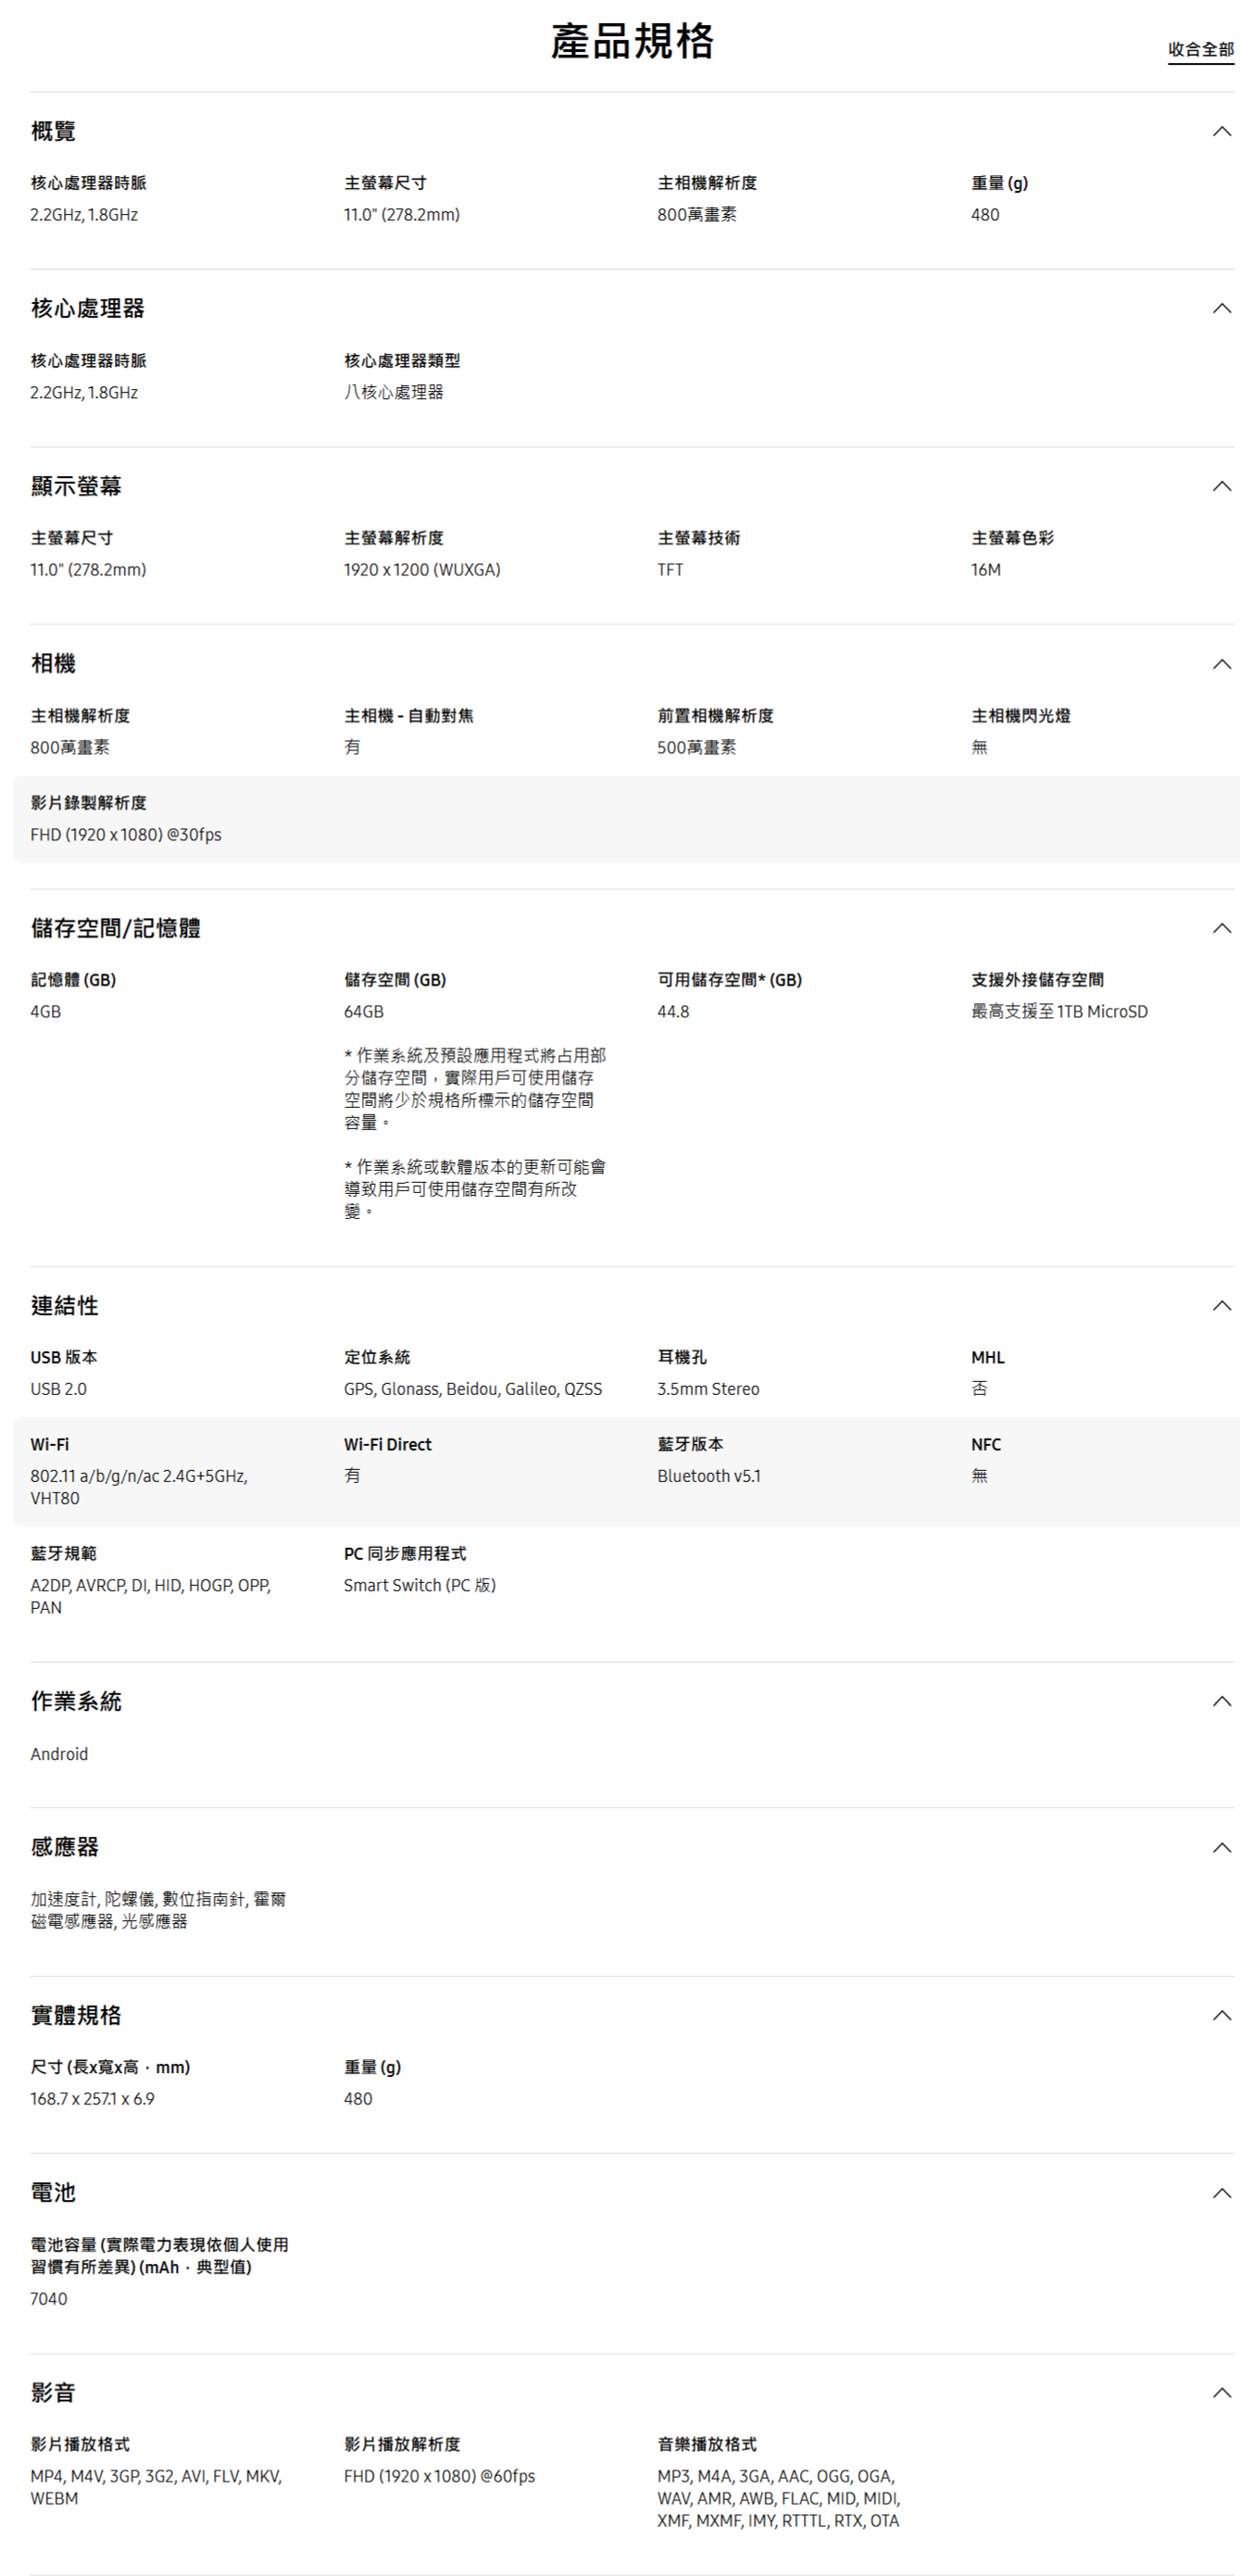Image resolution: width=1240 pixels, height=2576 pixels.
Task: Click the 主螢幕解析度 label
Action: point(393,538)
